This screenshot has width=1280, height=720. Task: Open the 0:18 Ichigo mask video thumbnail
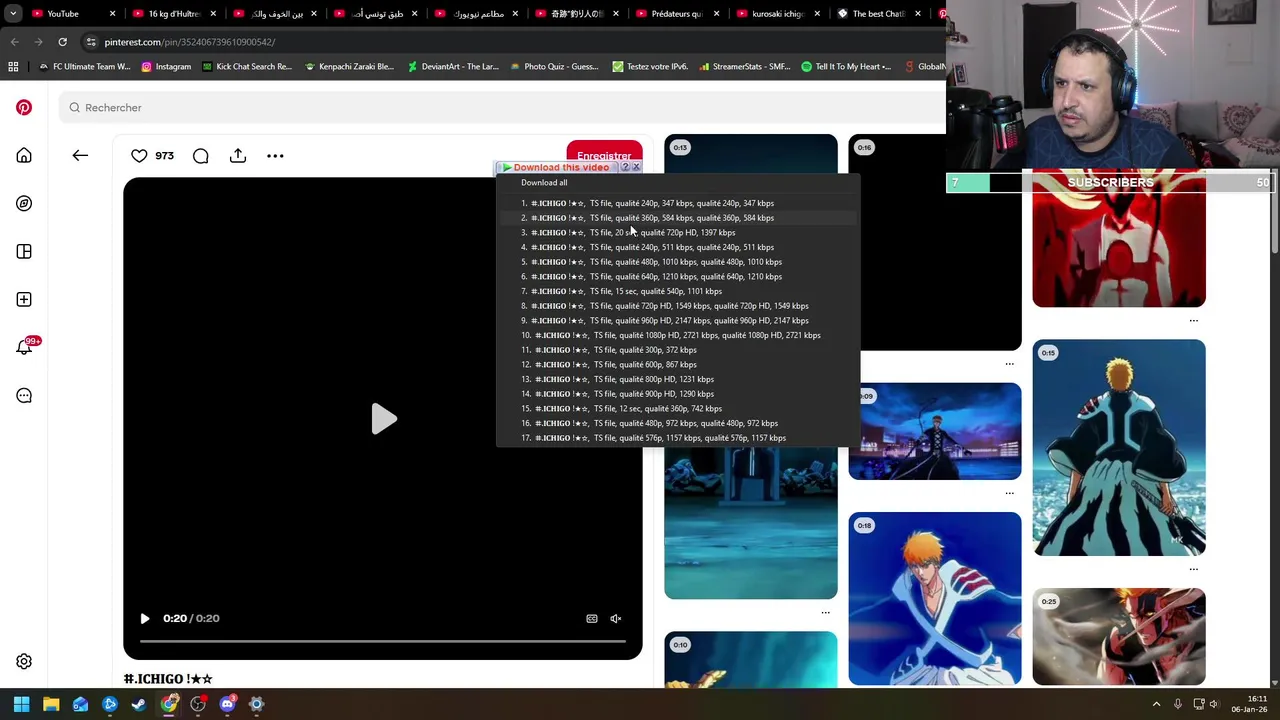coord(935,599)
